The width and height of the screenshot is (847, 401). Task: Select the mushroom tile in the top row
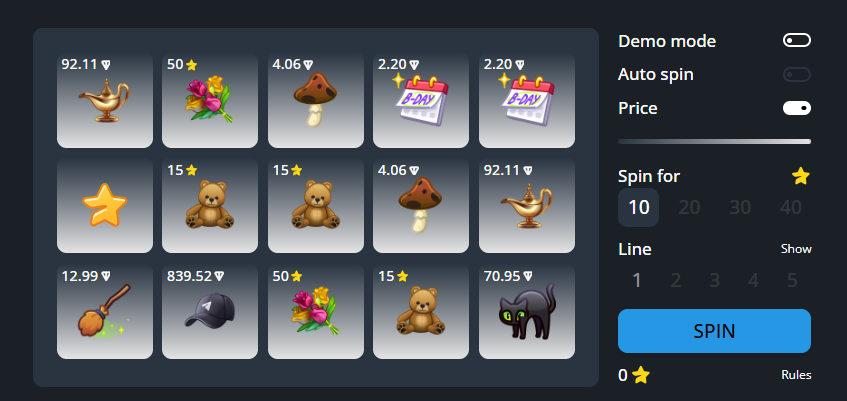point(315,101)
